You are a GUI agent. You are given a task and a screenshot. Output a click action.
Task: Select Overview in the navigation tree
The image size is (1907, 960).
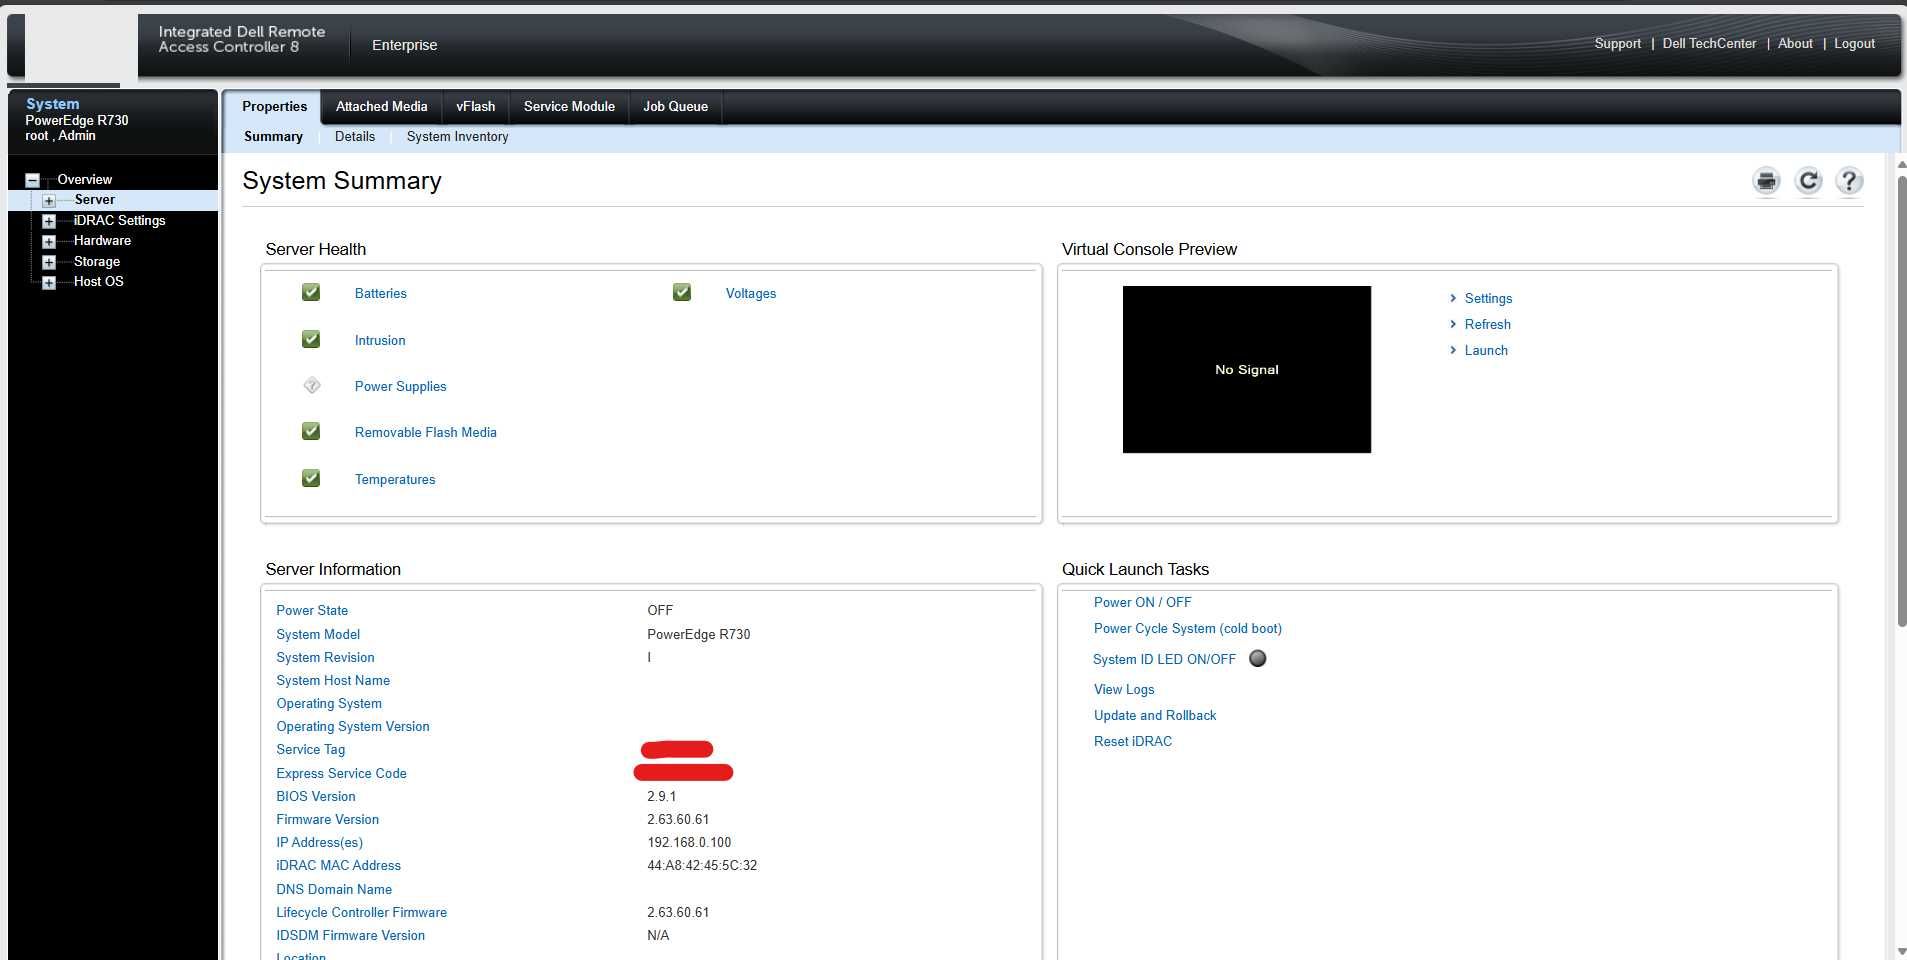[x=84, y=180]
